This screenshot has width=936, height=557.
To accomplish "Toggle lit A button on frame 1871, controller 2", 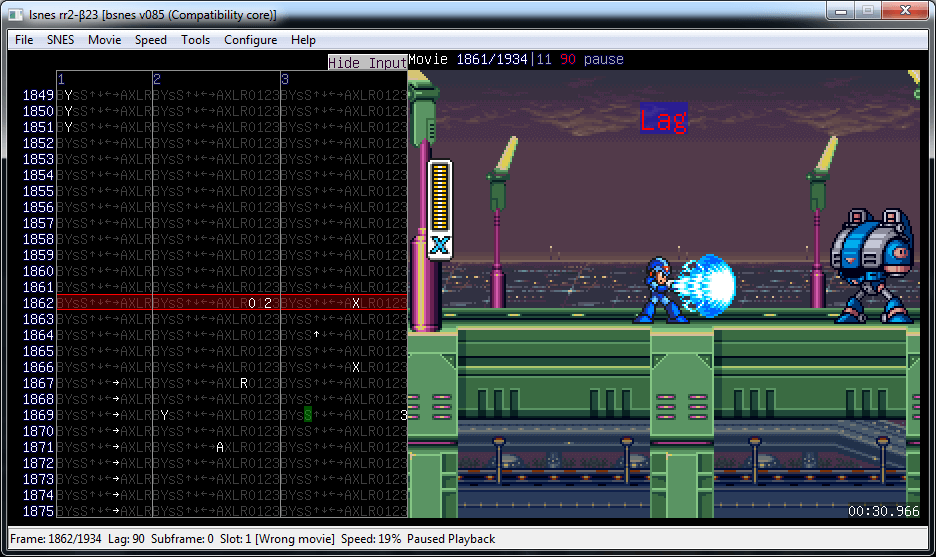I will pos(220,447).
